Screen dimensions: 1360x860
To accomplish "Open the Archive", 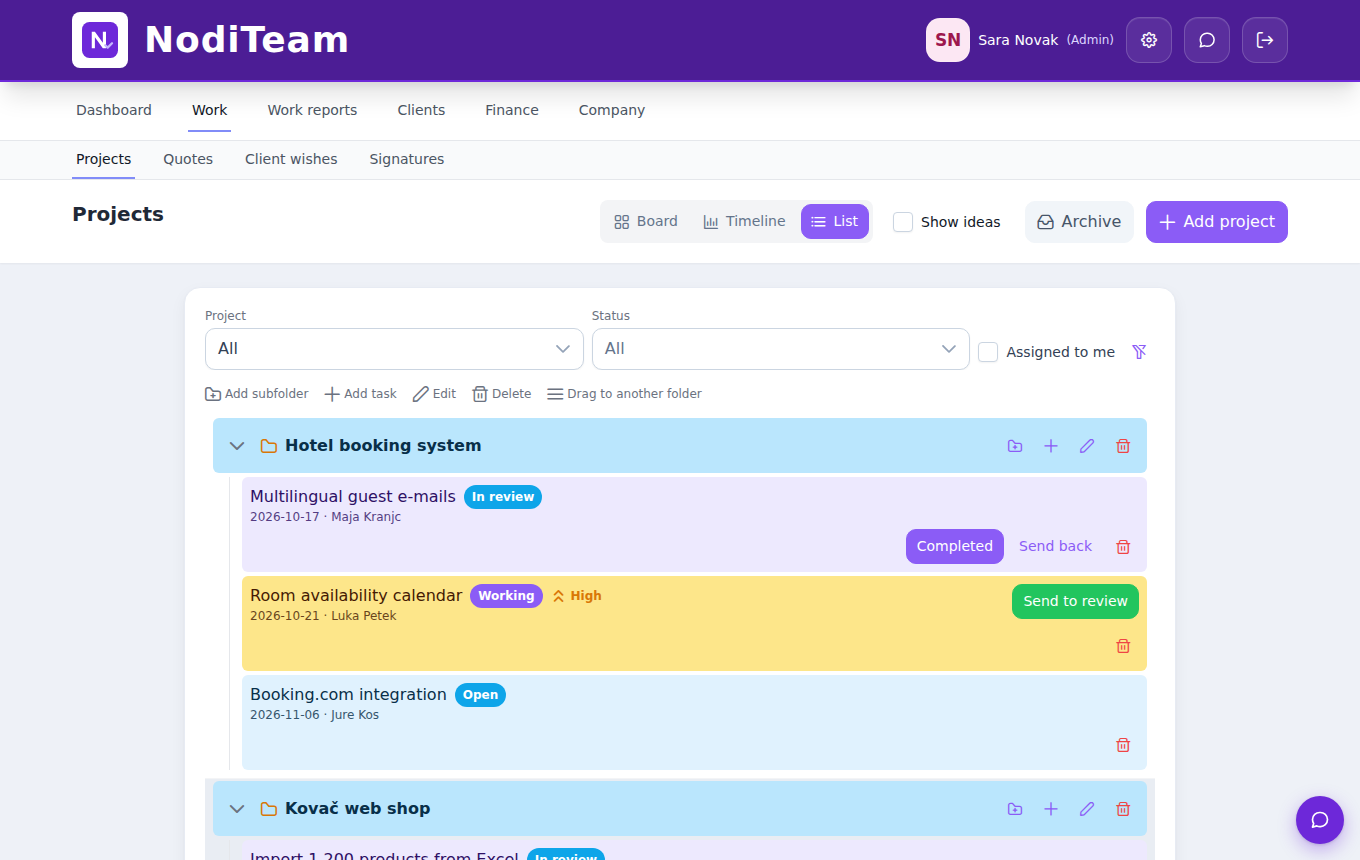I will click(1079, 222).
